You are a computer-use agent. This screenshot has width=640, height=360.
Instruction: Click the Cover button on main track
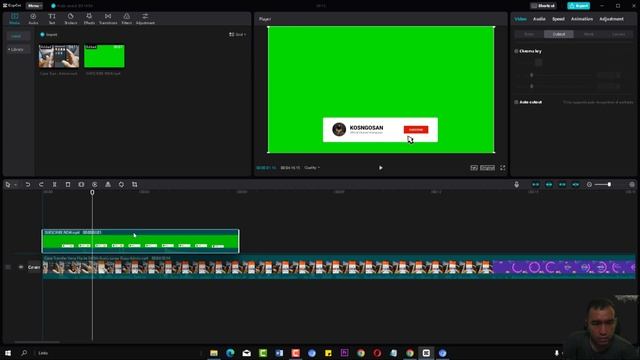(x=34, y=267)
